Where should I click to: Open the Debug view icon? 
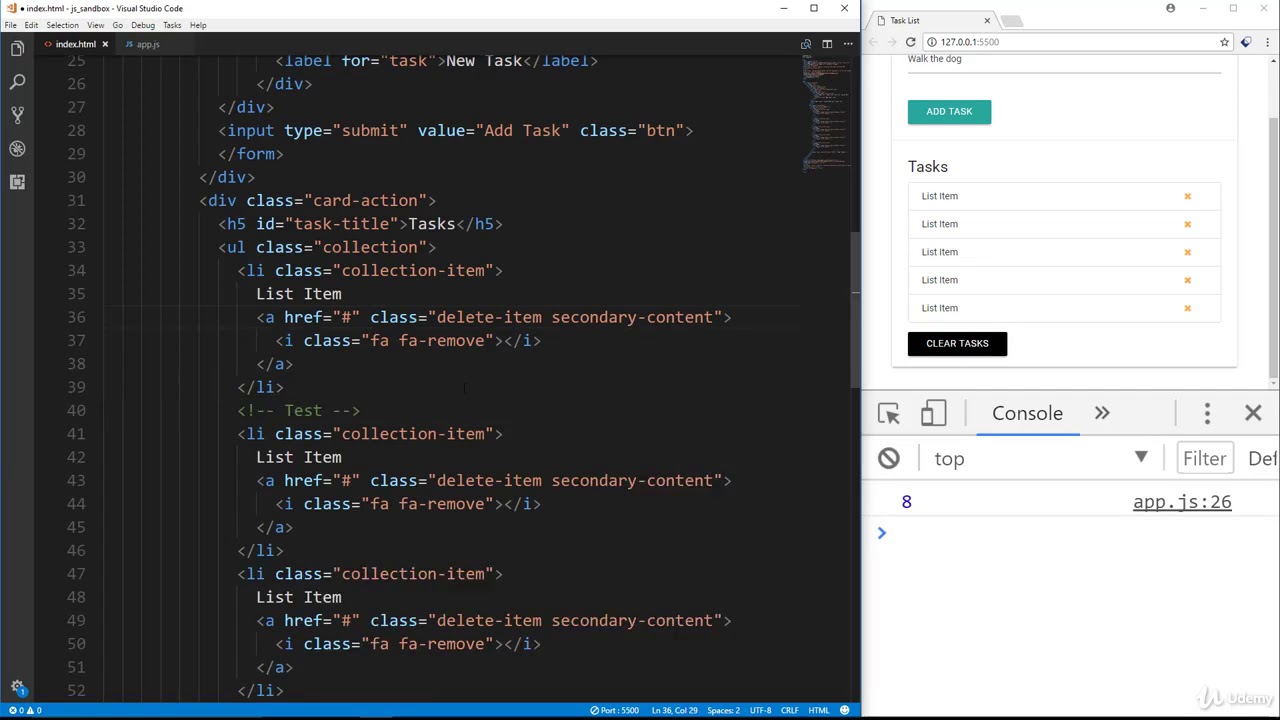point(17,148)
